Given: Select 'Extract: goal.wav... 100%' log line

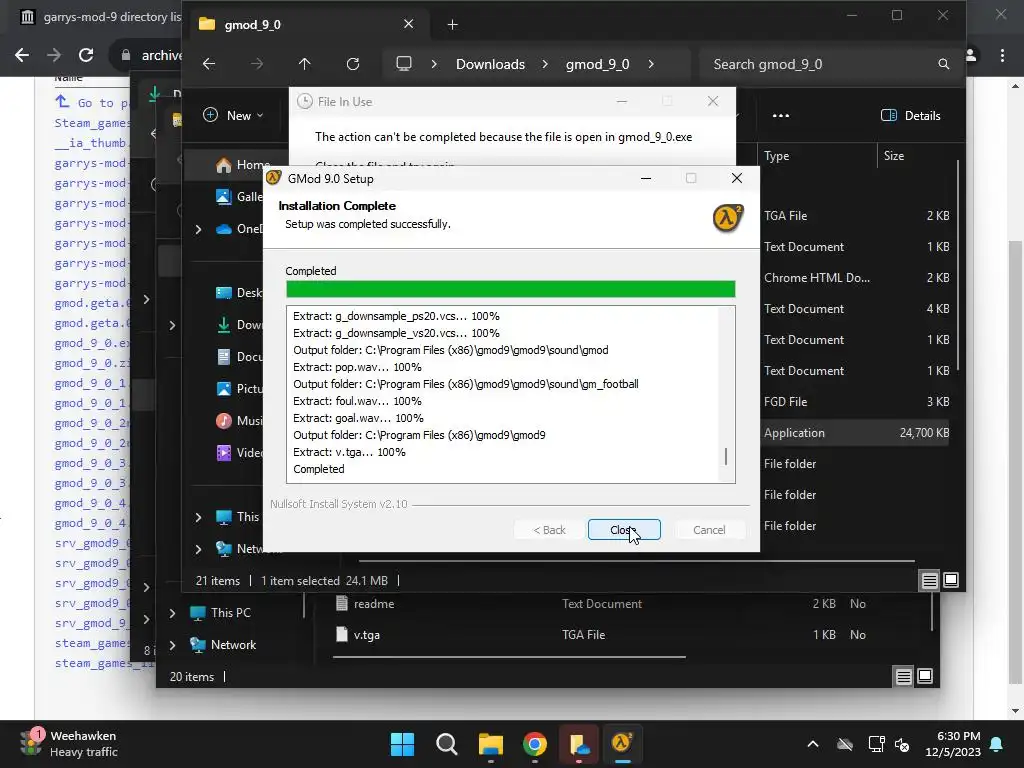Looking at the screenshot, I should pyautogui.click(x=358, y=418).
